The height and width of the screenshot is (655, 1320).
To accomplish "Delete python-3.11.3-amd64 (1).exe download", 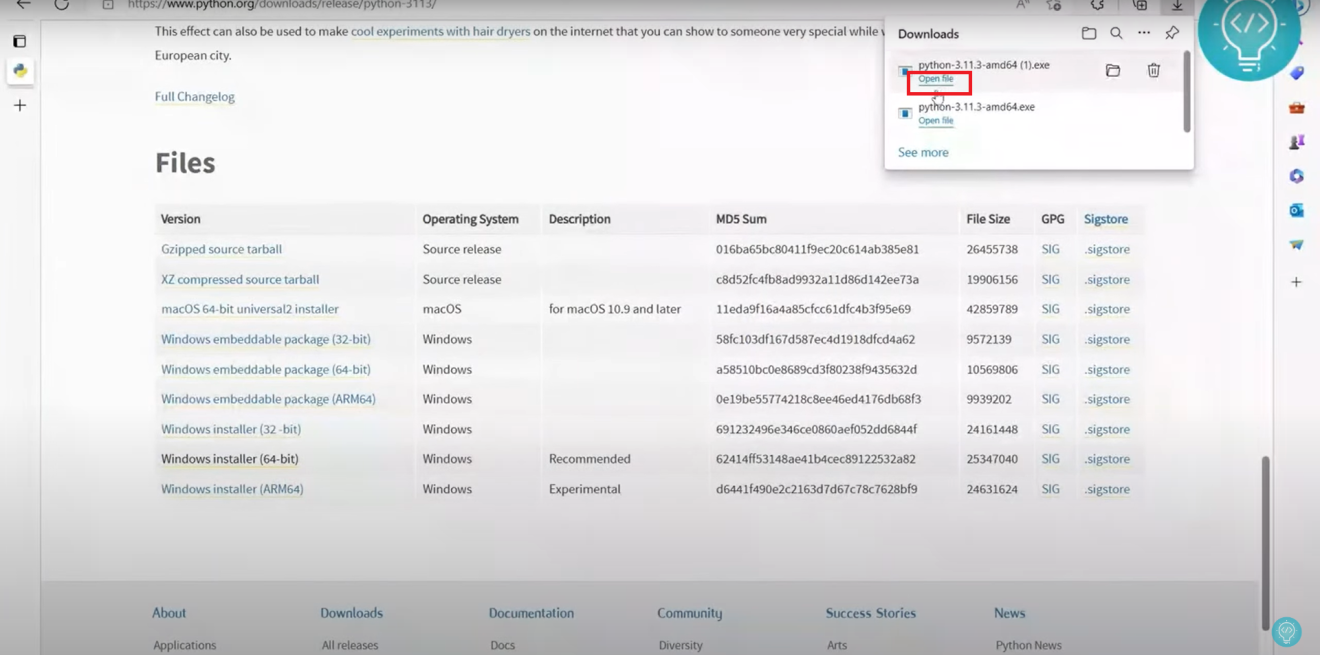I will pos(1153,71).
